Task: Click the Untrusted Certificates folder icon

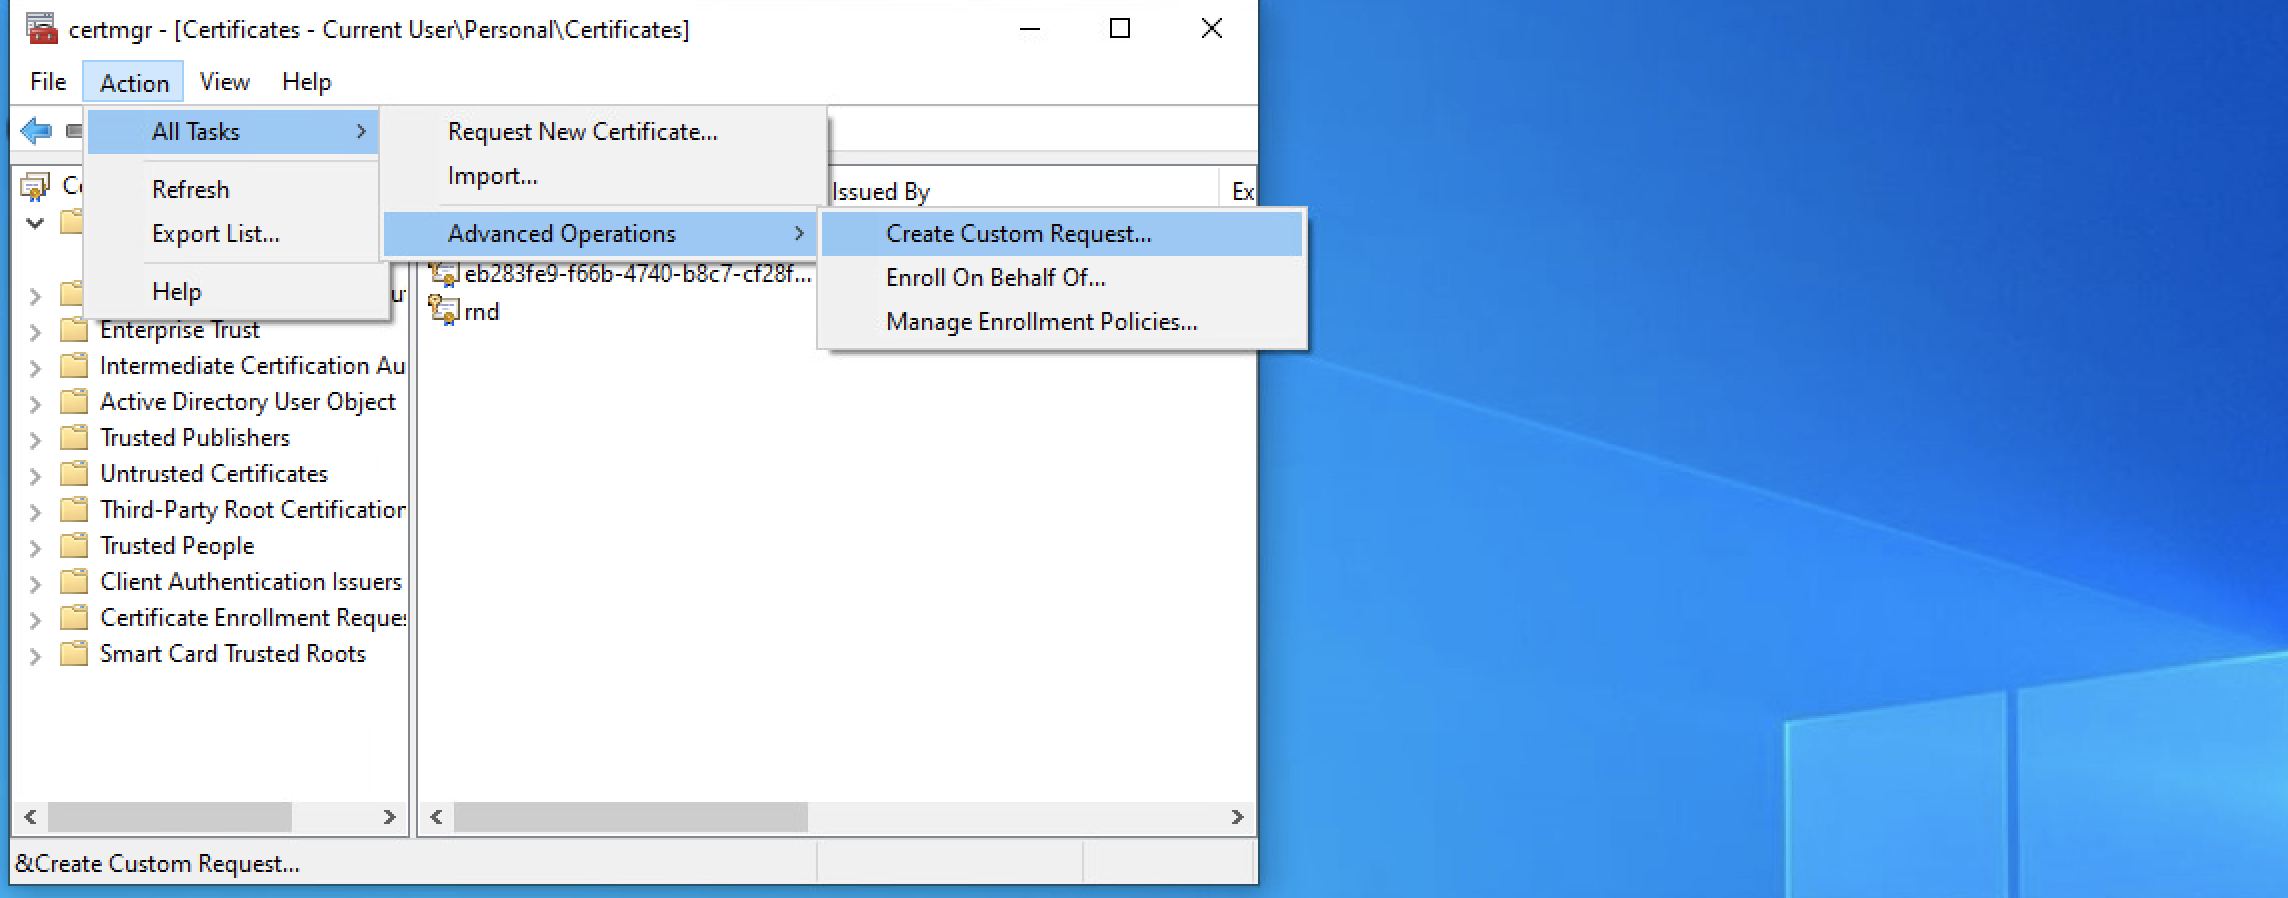Action: click(x=73, y=474)
